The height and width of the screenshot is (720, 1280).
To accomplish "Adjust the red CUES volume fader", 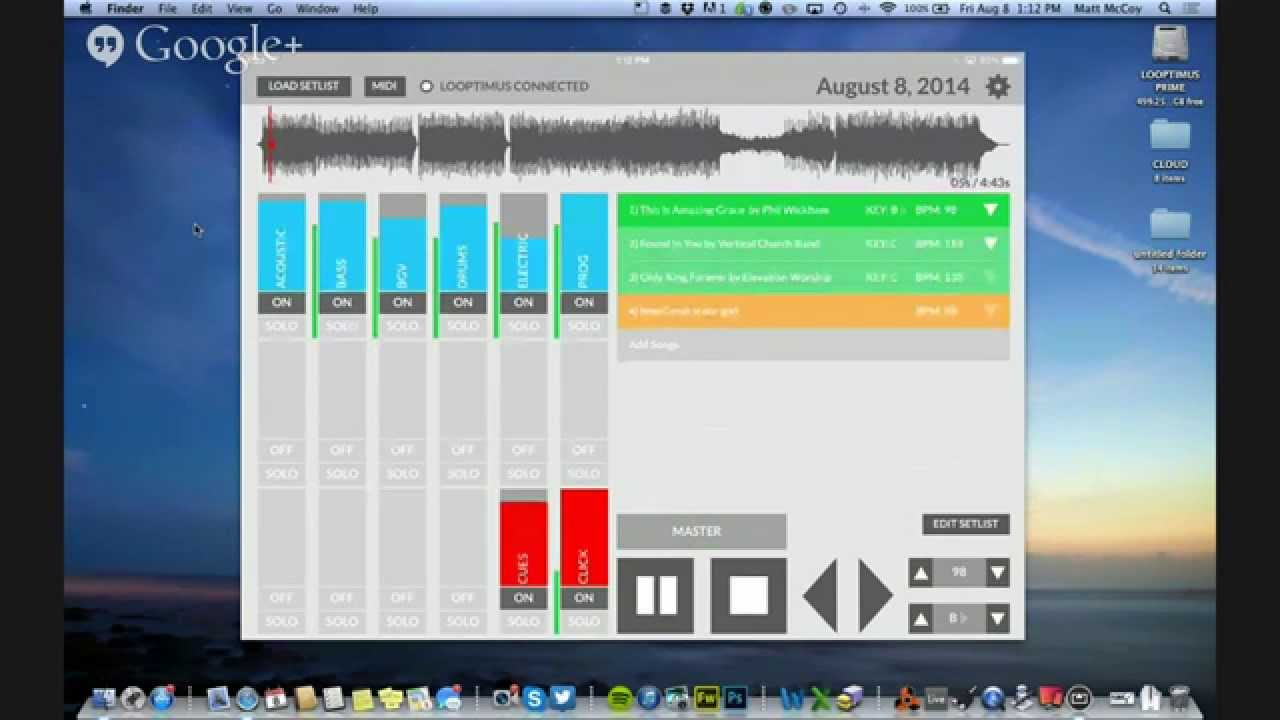I will pyautogui.click(x=523, y=538).
